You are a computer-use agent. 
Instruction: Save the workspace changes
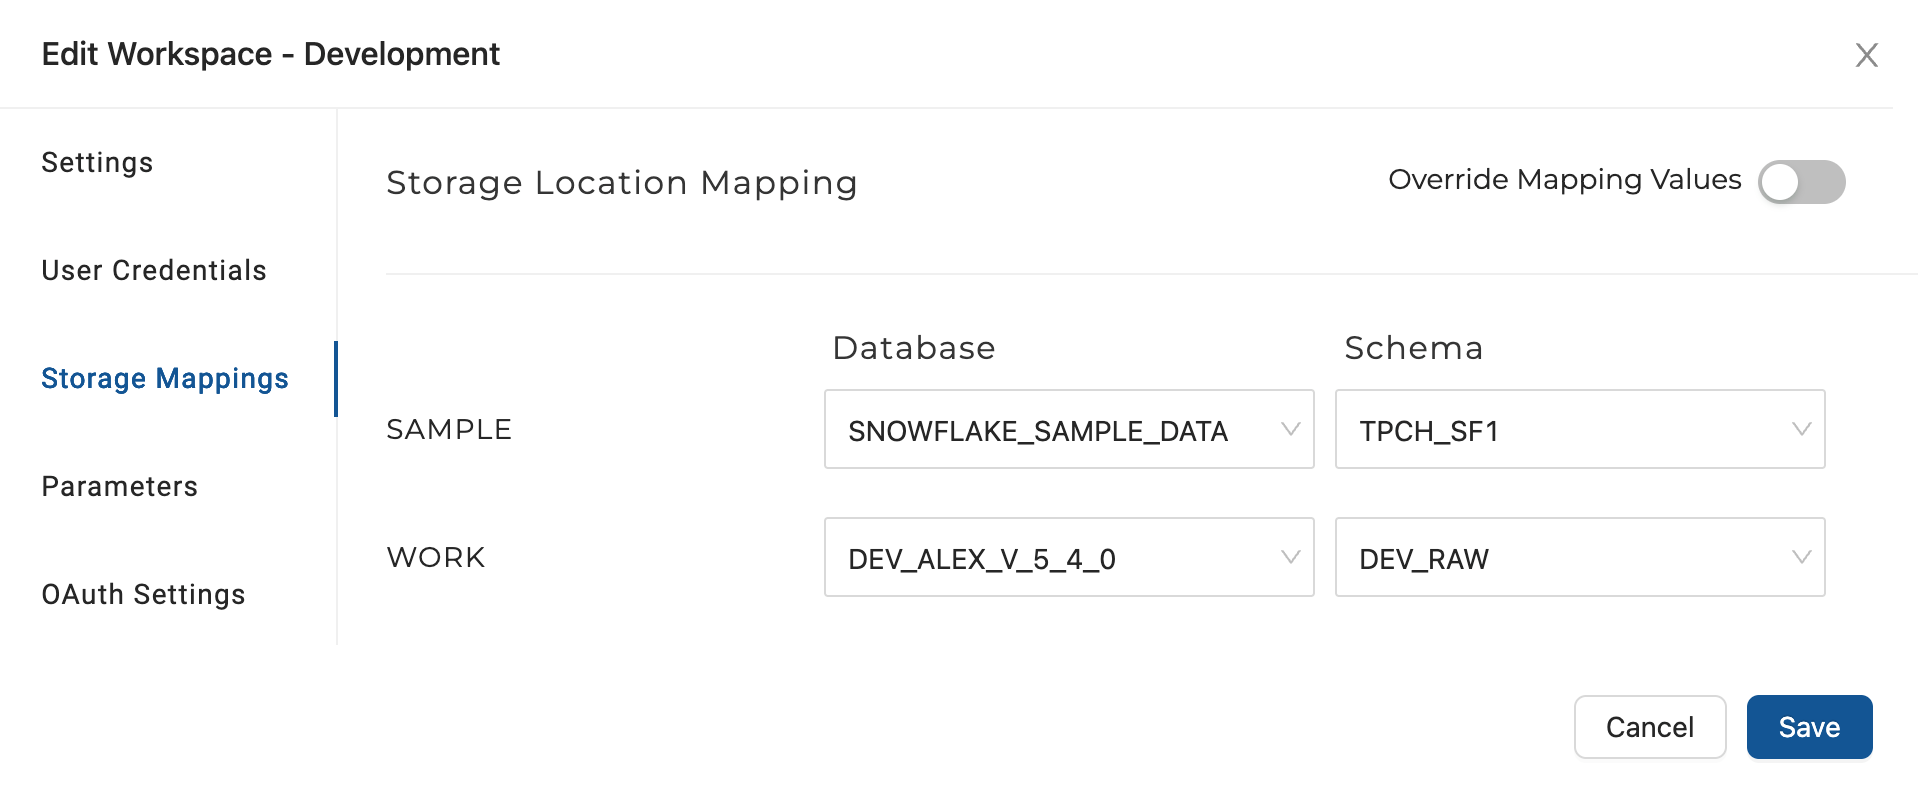coord(1809,727)
